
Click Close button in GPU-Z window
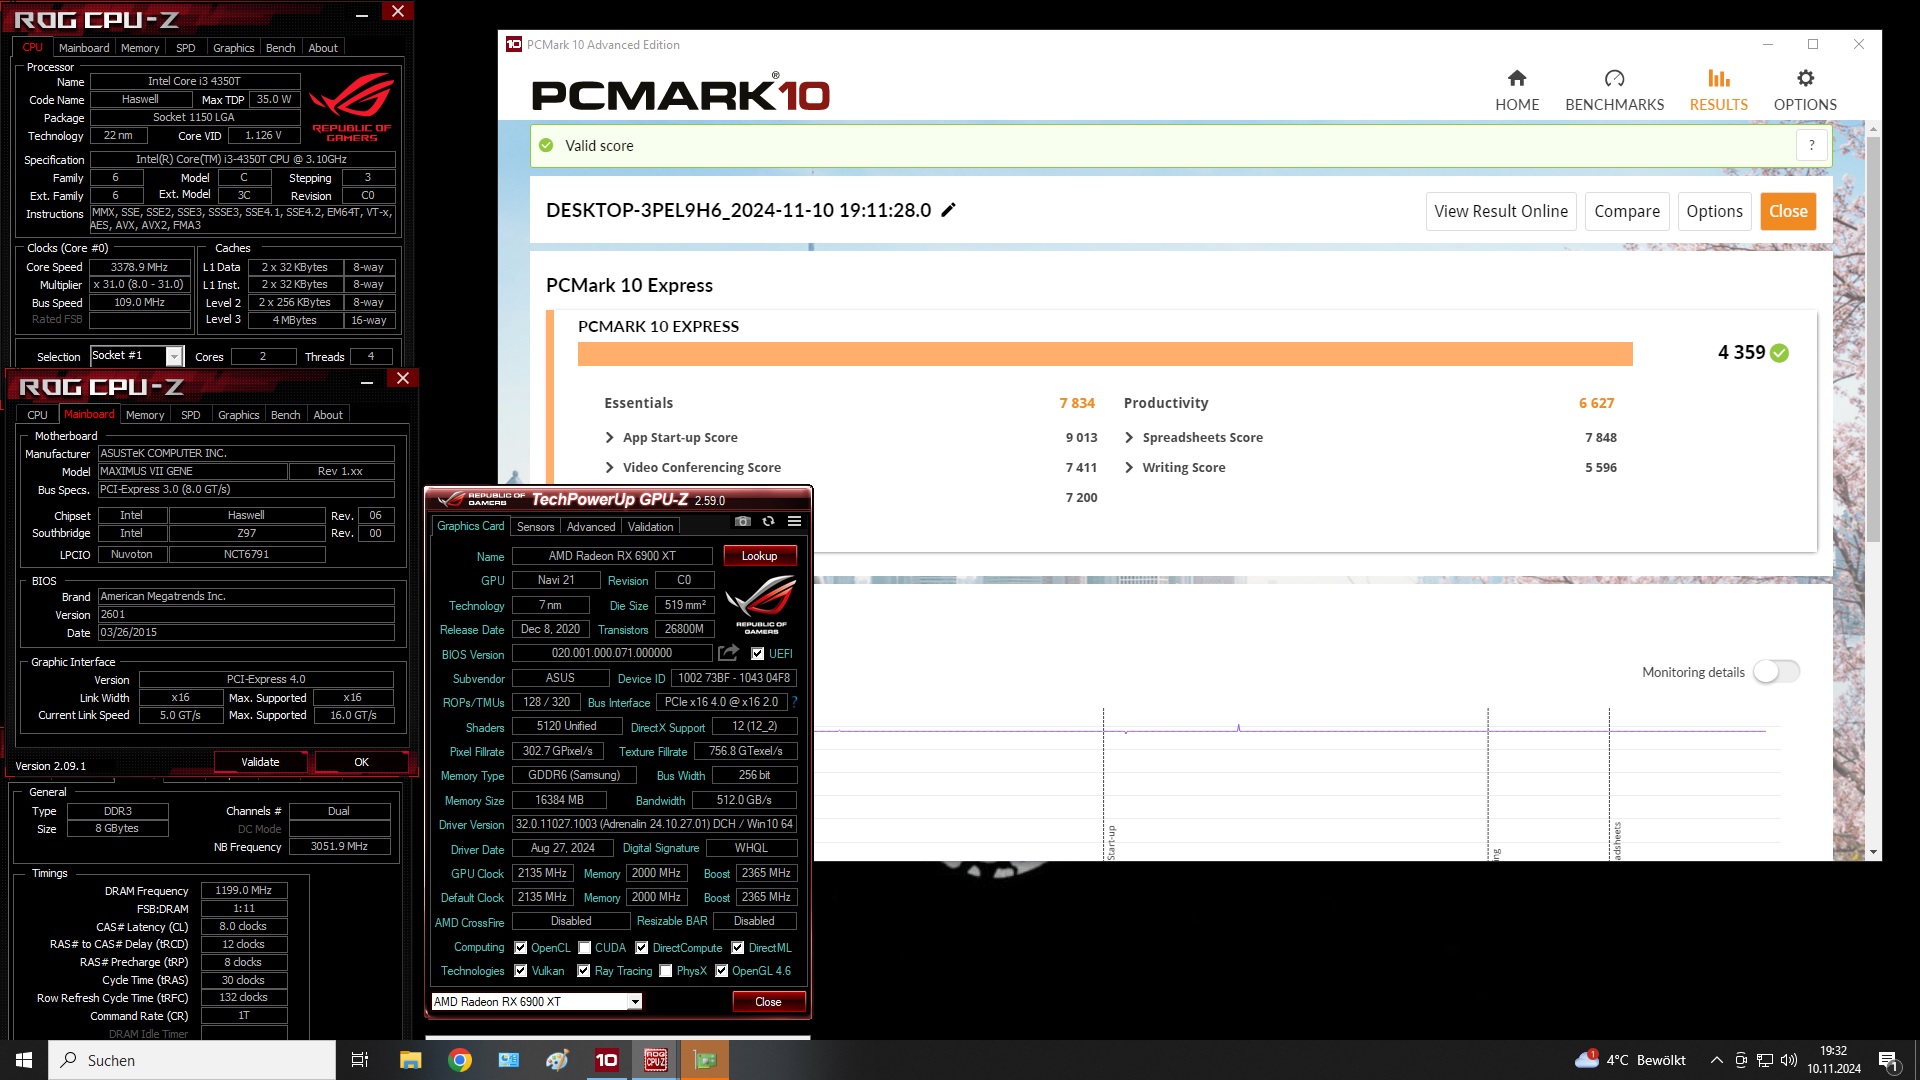tap(768, 1002)
